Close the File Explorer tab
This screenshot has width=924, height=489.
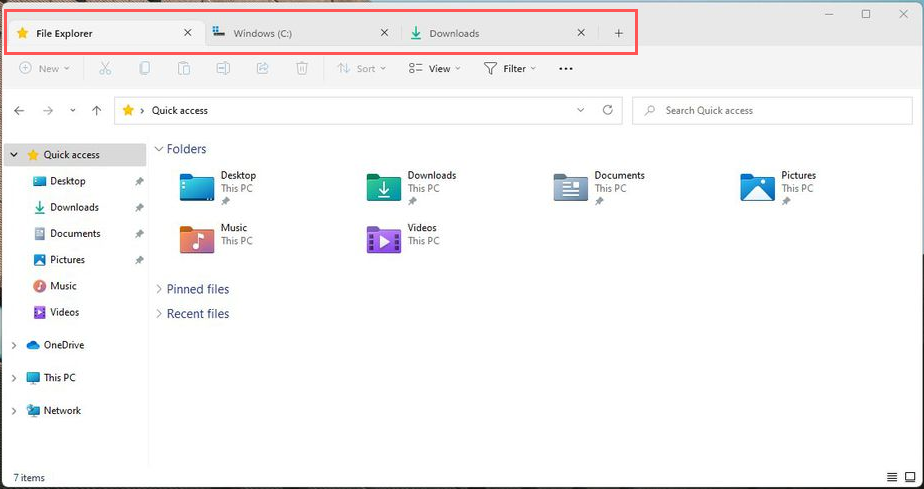tap(188, 33)
